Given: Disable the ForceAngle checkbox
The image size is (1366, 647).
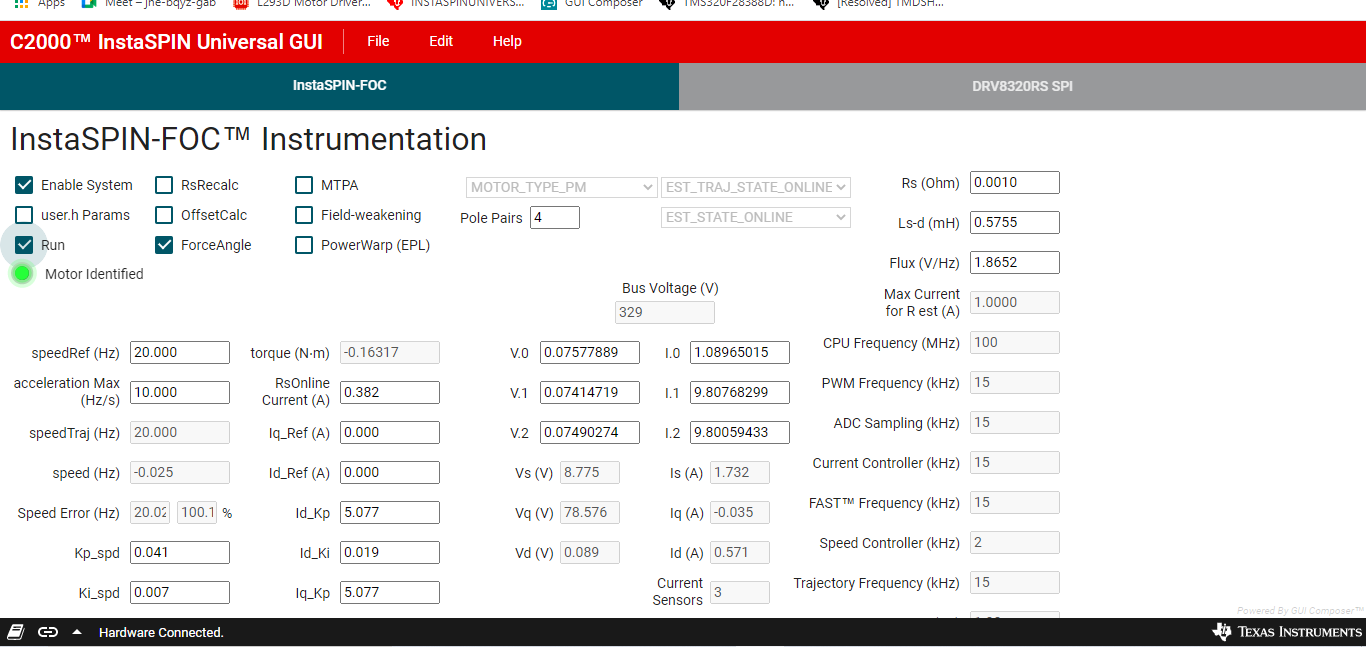Looking at the screenshot, I should [x=164, y=245].
